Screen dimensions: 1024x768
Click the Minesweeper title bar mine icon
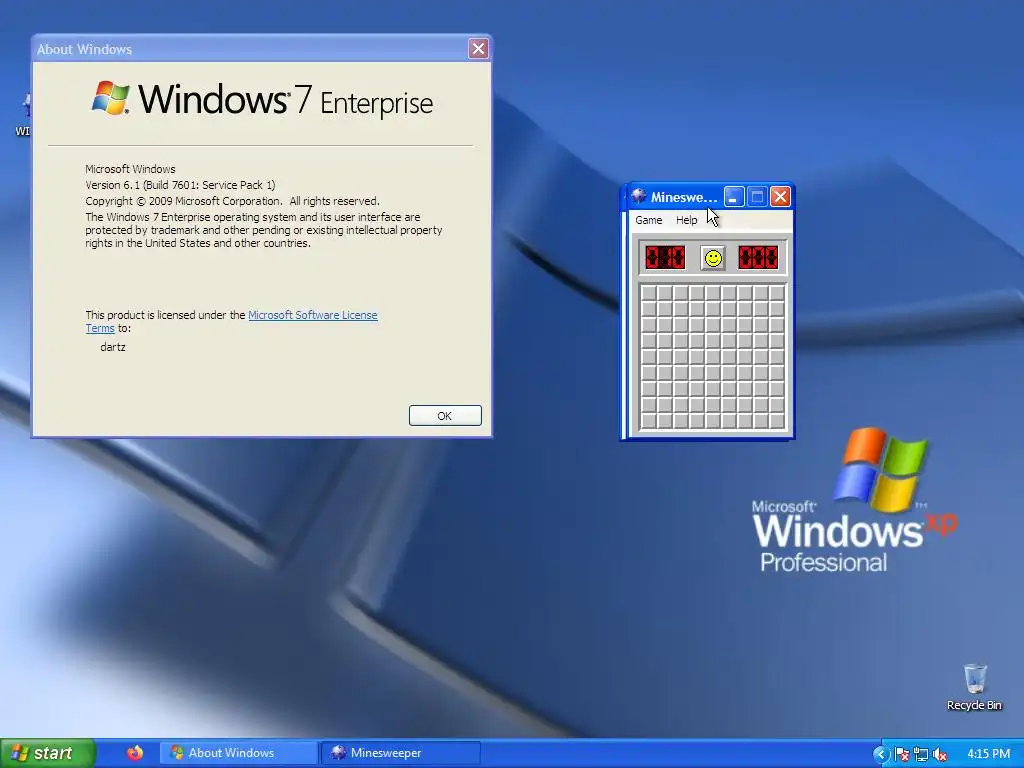coord(639,196)
